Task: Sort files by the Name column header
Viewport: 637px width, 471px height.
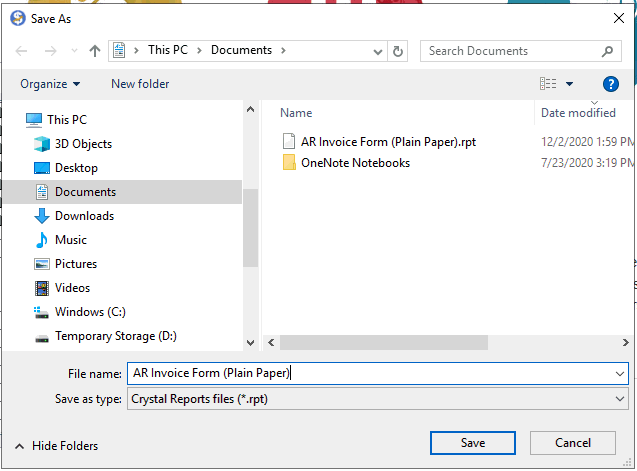Action: coord(296,113)
